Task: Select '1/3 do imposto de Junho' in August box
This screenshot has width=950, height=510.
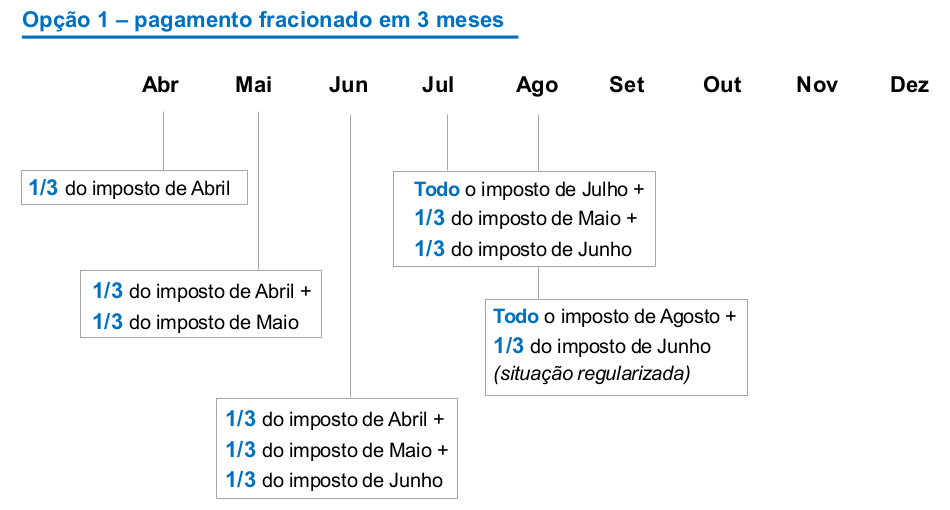Action: tap(602, 346)
